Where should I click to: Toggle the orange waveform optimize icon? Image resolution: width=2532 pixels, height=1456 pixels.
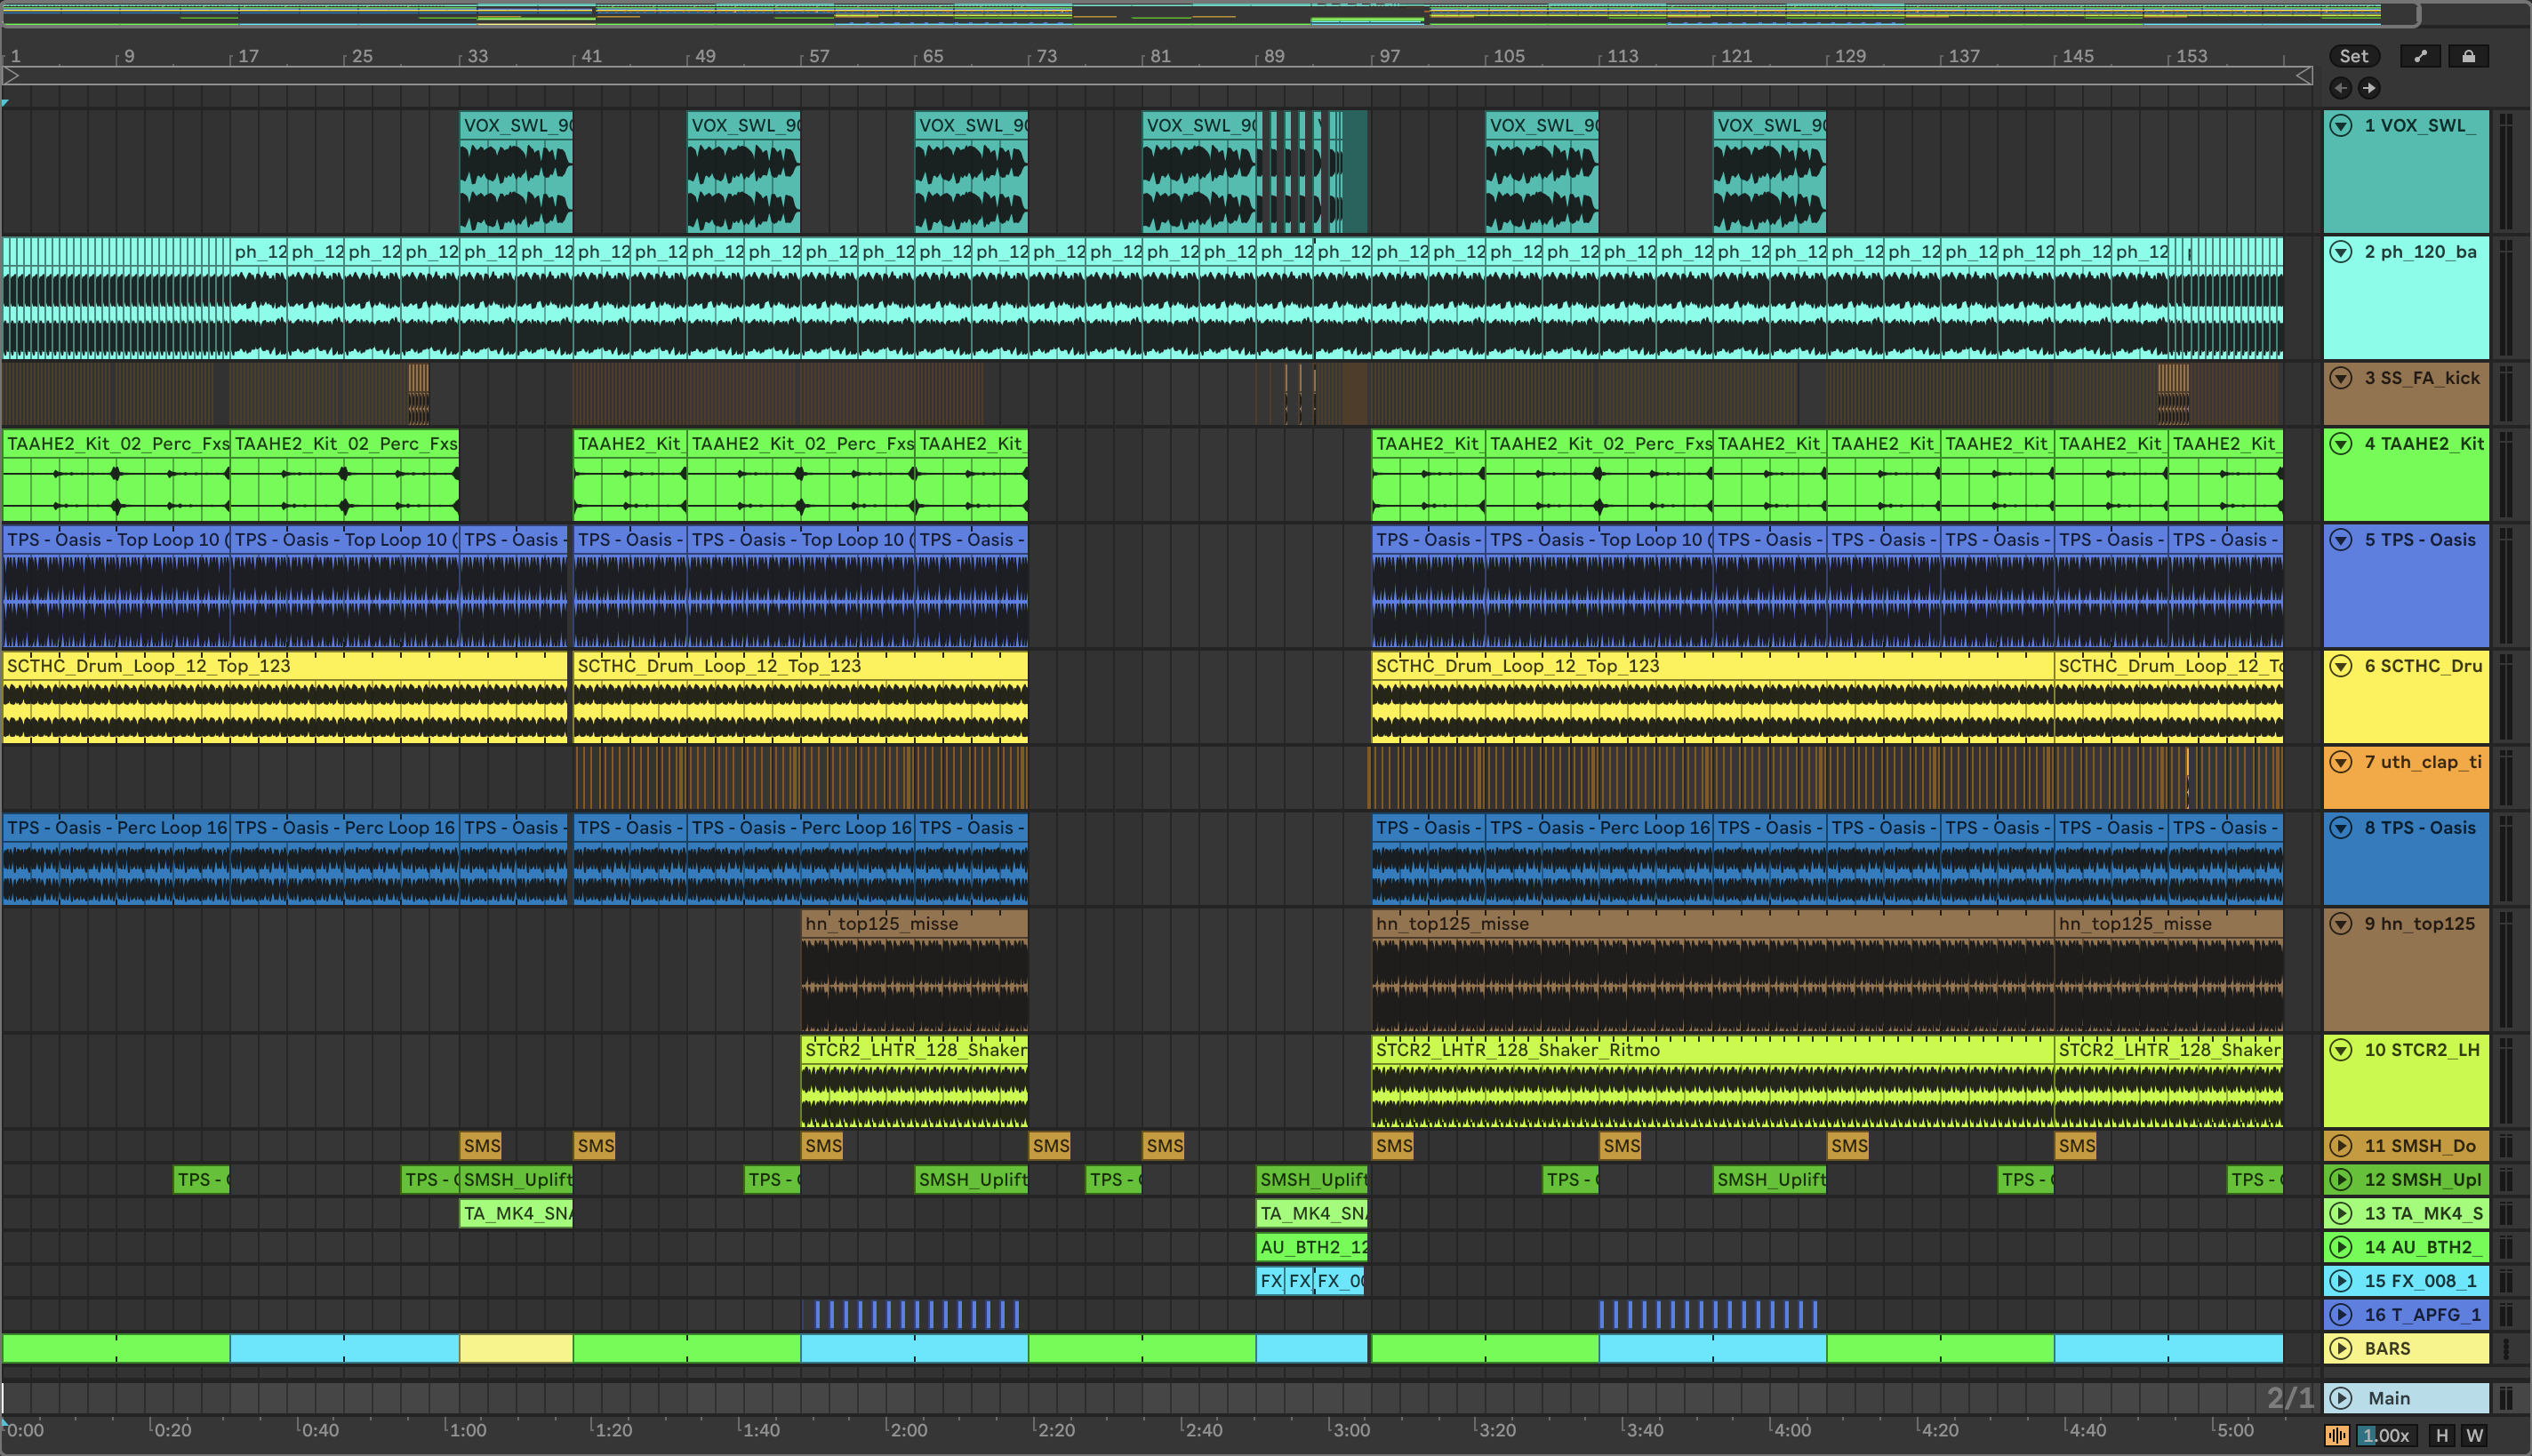point(2337,1435)
